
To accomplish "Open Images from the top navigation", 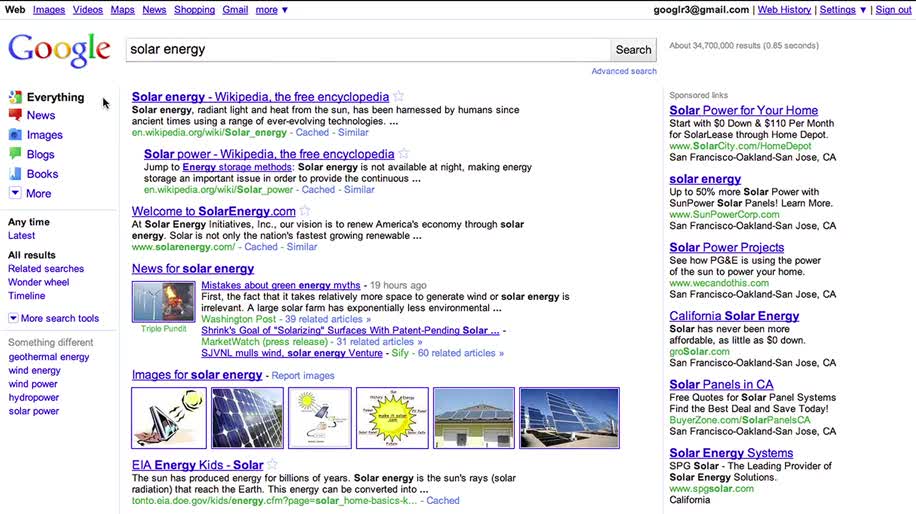I will point(49,10).
